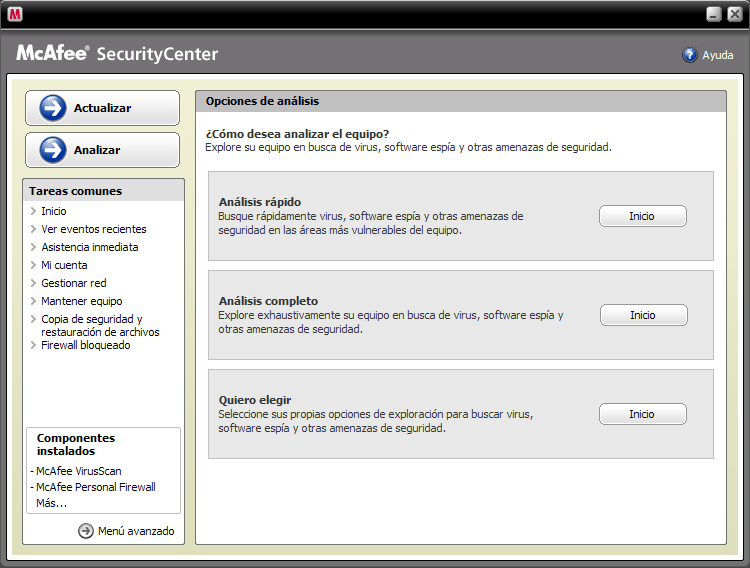Click the Menú avanzado arrow icon
This screenshot has height=568, width=750.
click(x=86, y=531)
